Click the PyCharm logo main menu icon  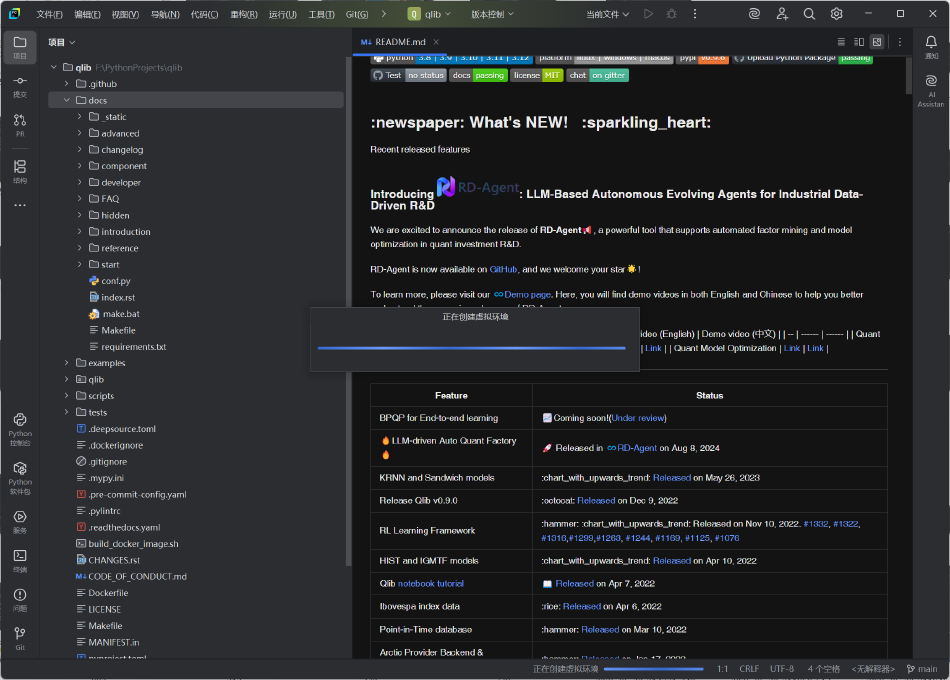tap(15, 13)
